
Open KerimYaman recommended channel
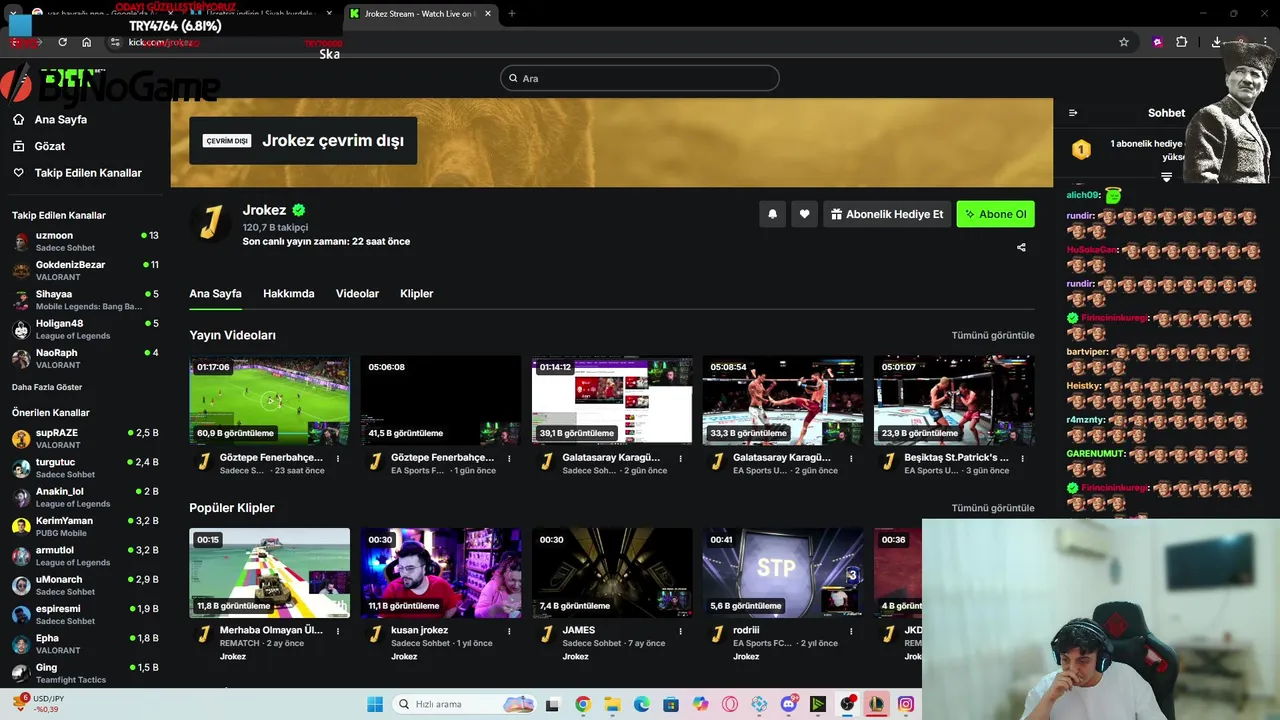(85, 526)
